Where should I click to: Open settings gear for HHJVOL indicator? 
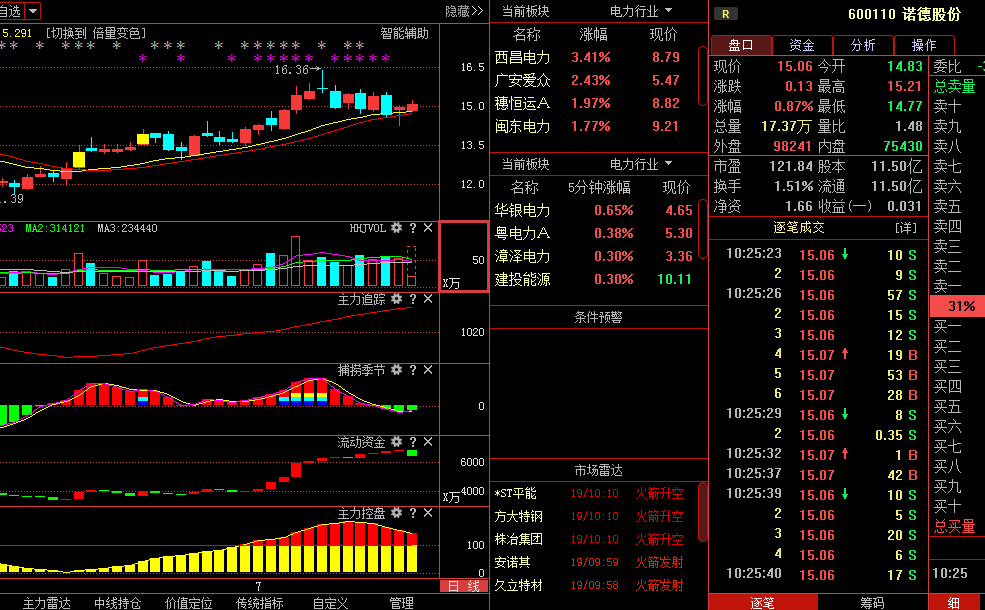(396, 228)
